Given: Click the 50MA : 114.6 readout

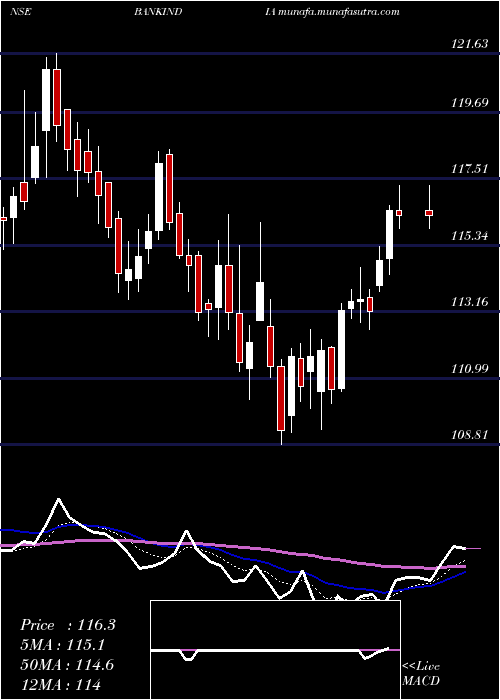Looking at the screenshot, I should [x=67, y=665].
